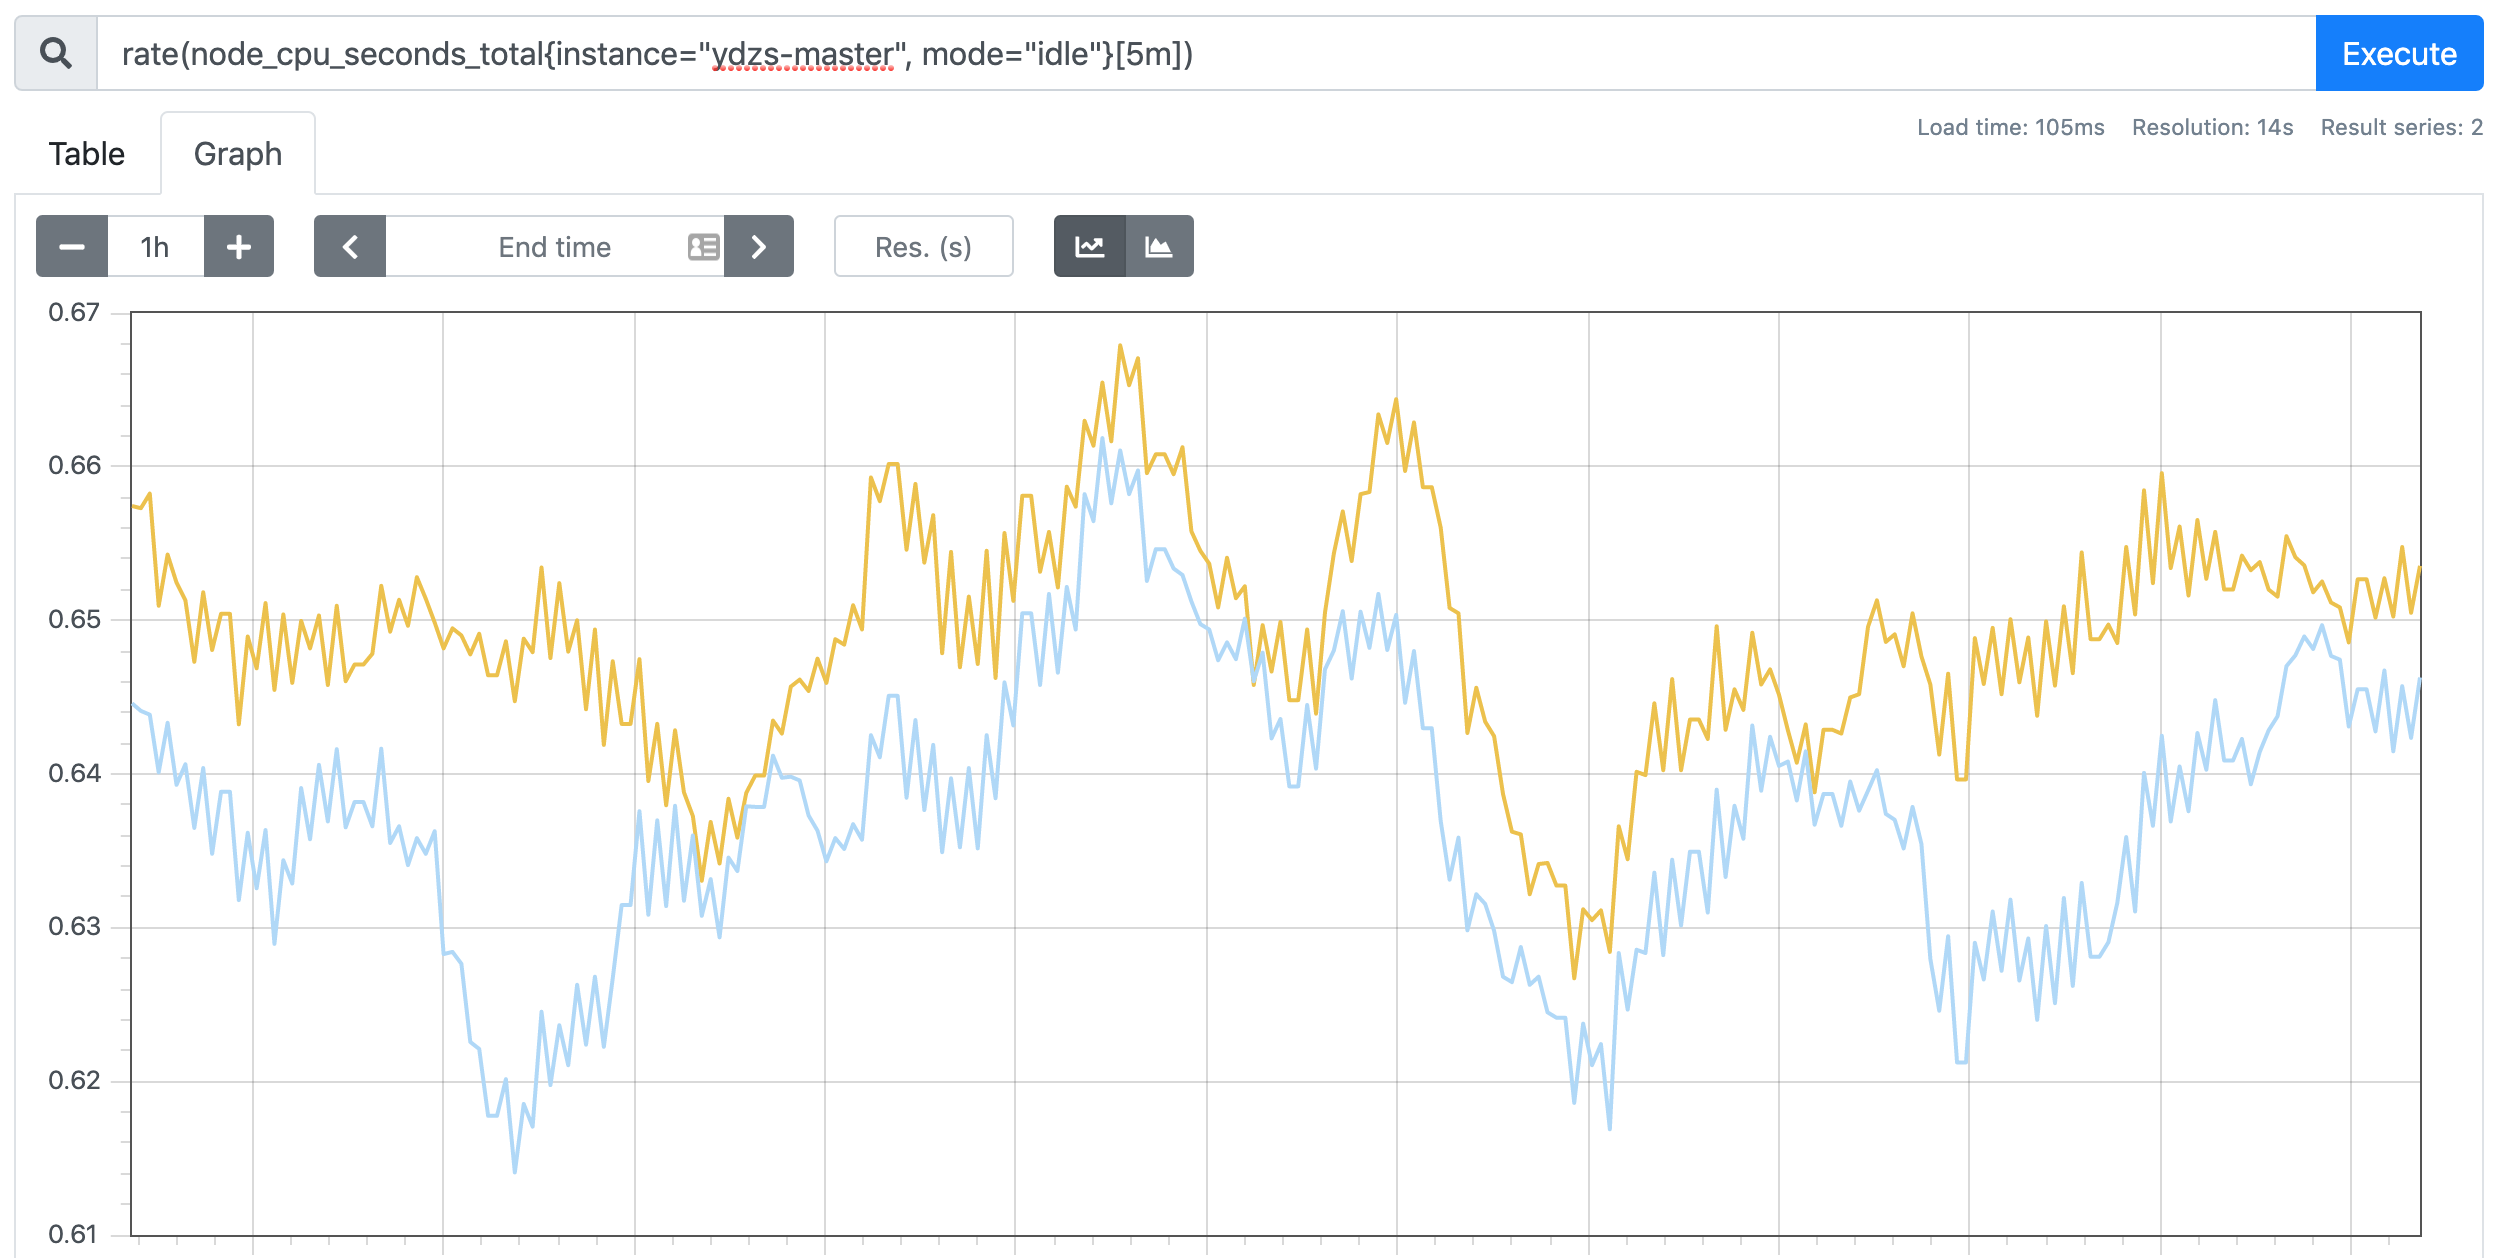
Task: Click the End time input field
Action: (555, 246)
